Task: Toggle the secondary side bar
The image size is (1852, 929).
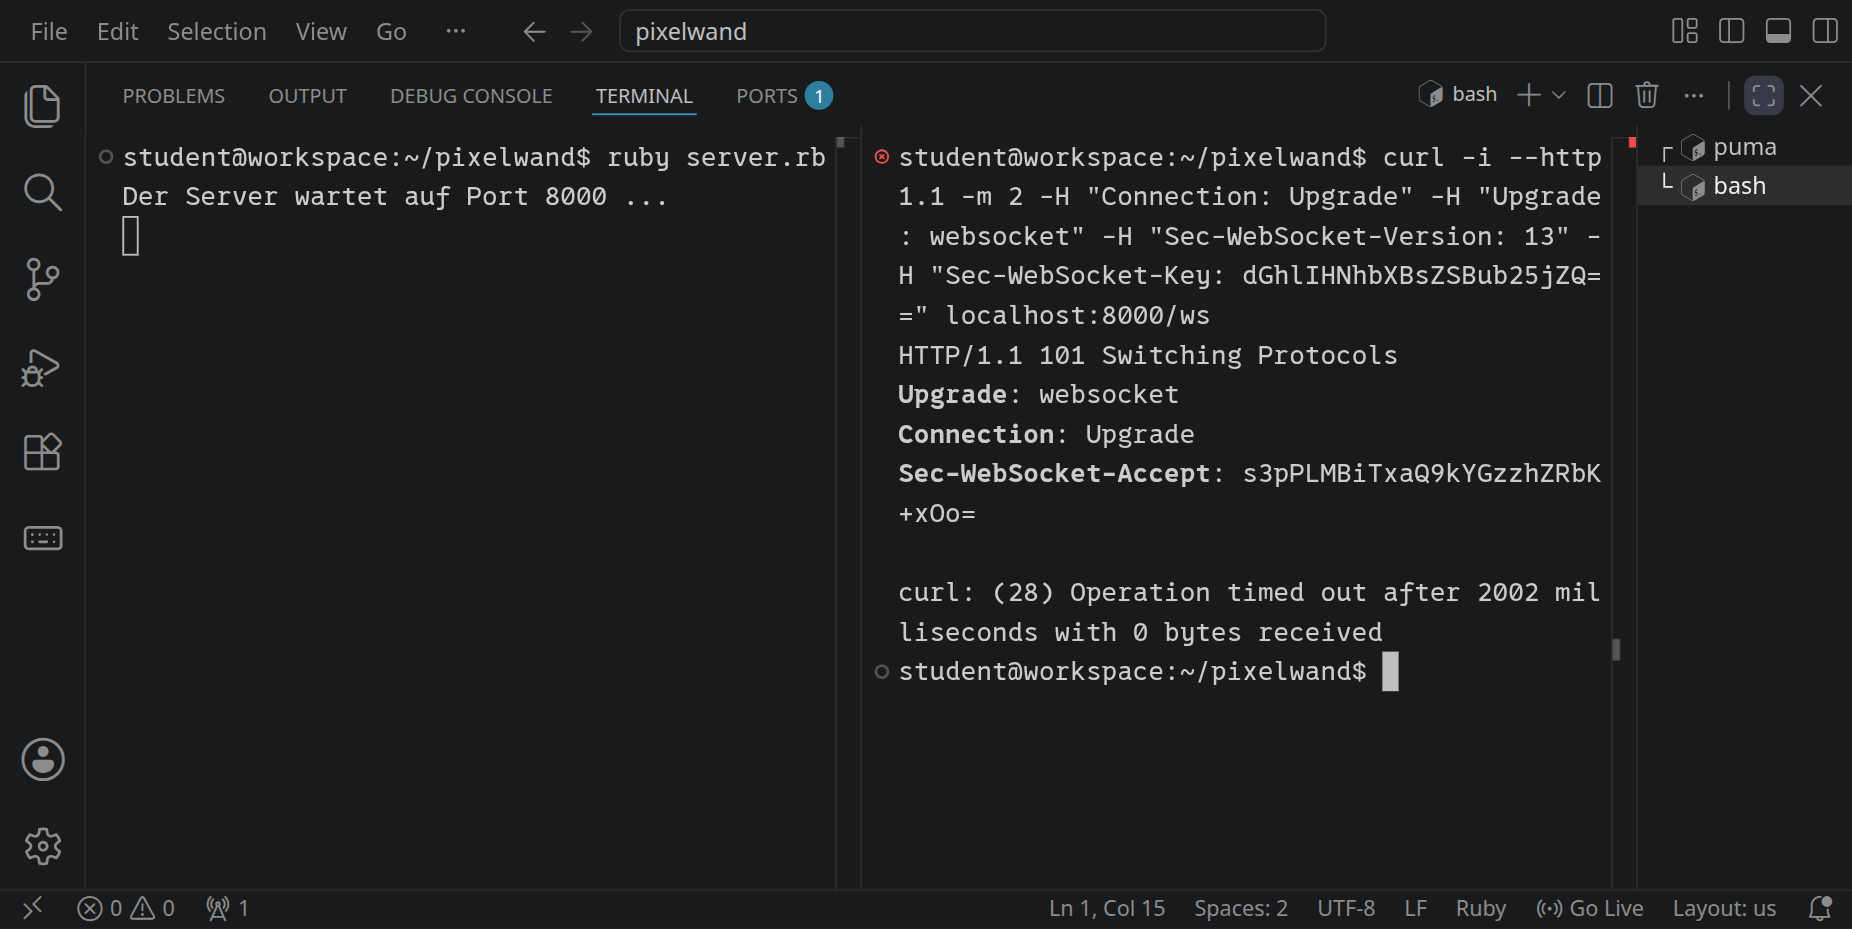Action: click(1825, 31)
